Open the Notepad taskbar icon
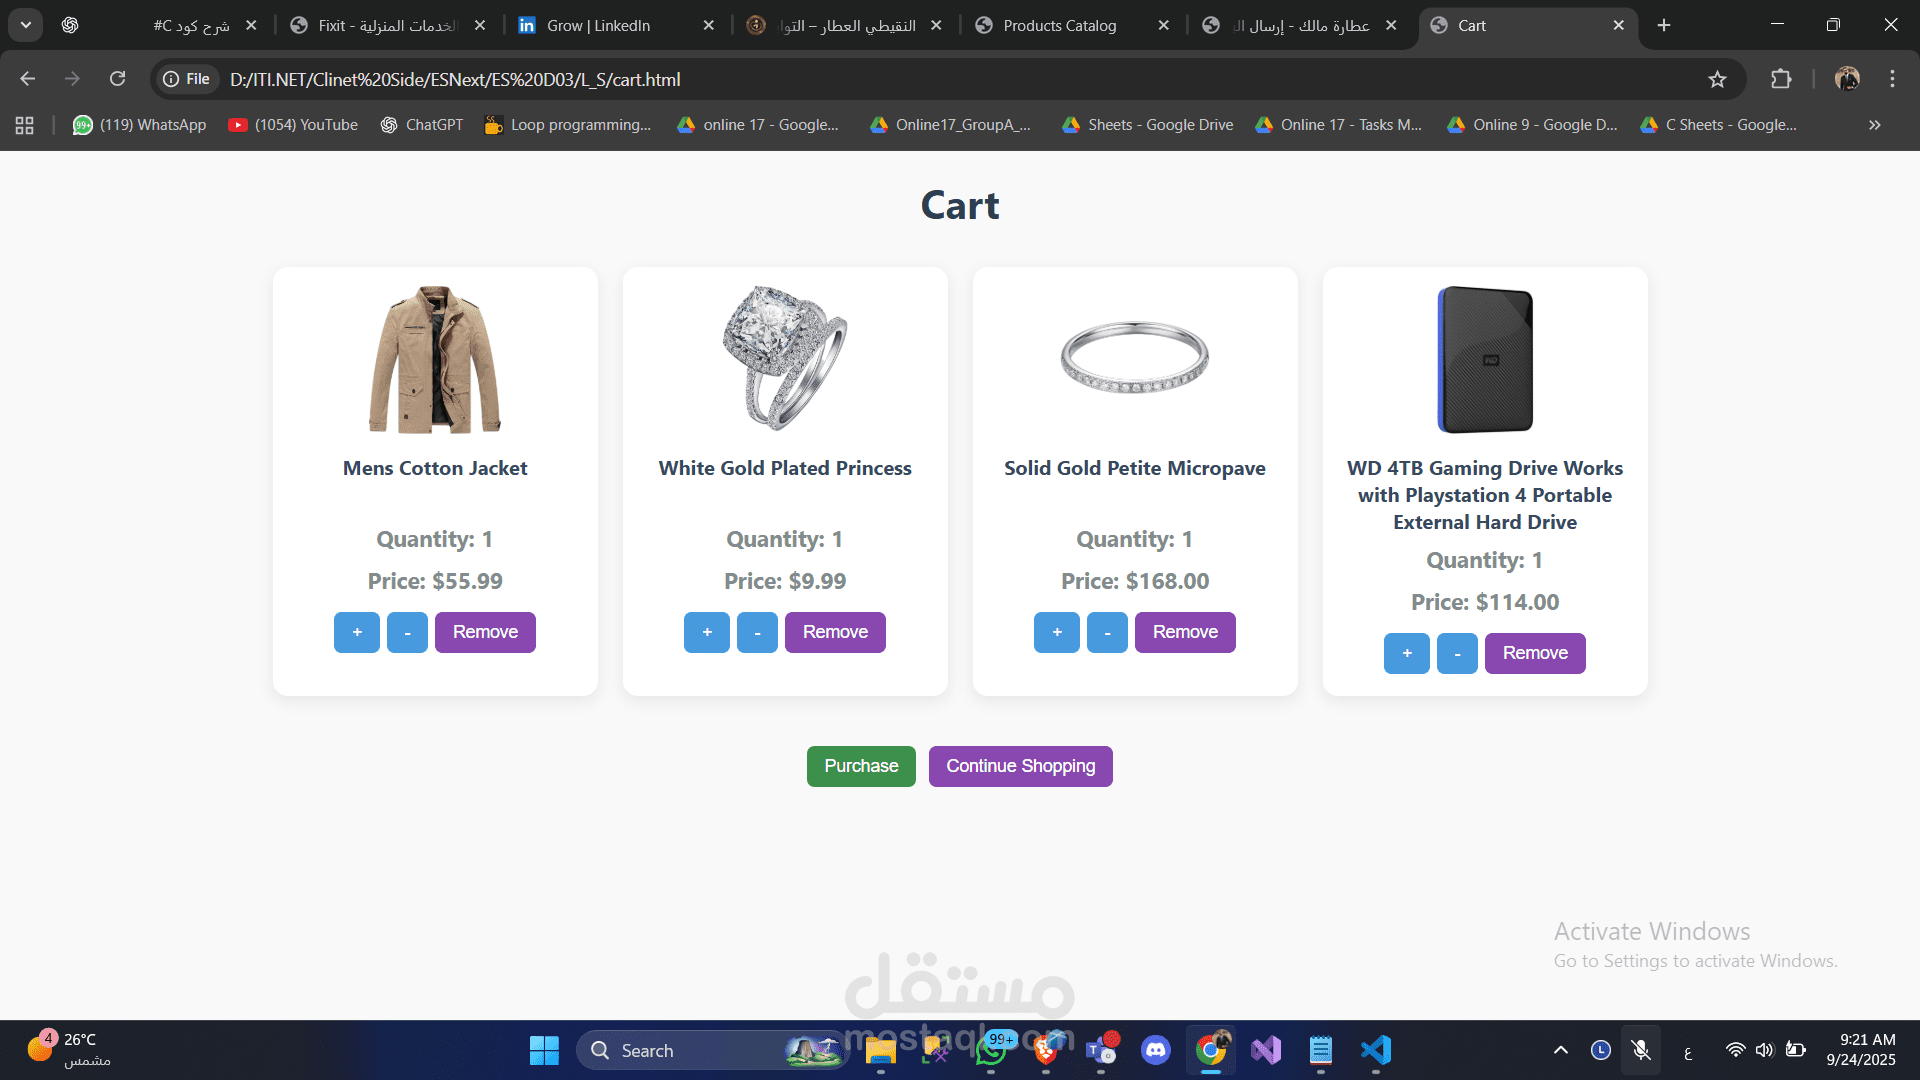Viewport: 1920px width, 1080px height. pyautogui.click(x=1321, y=1051)
